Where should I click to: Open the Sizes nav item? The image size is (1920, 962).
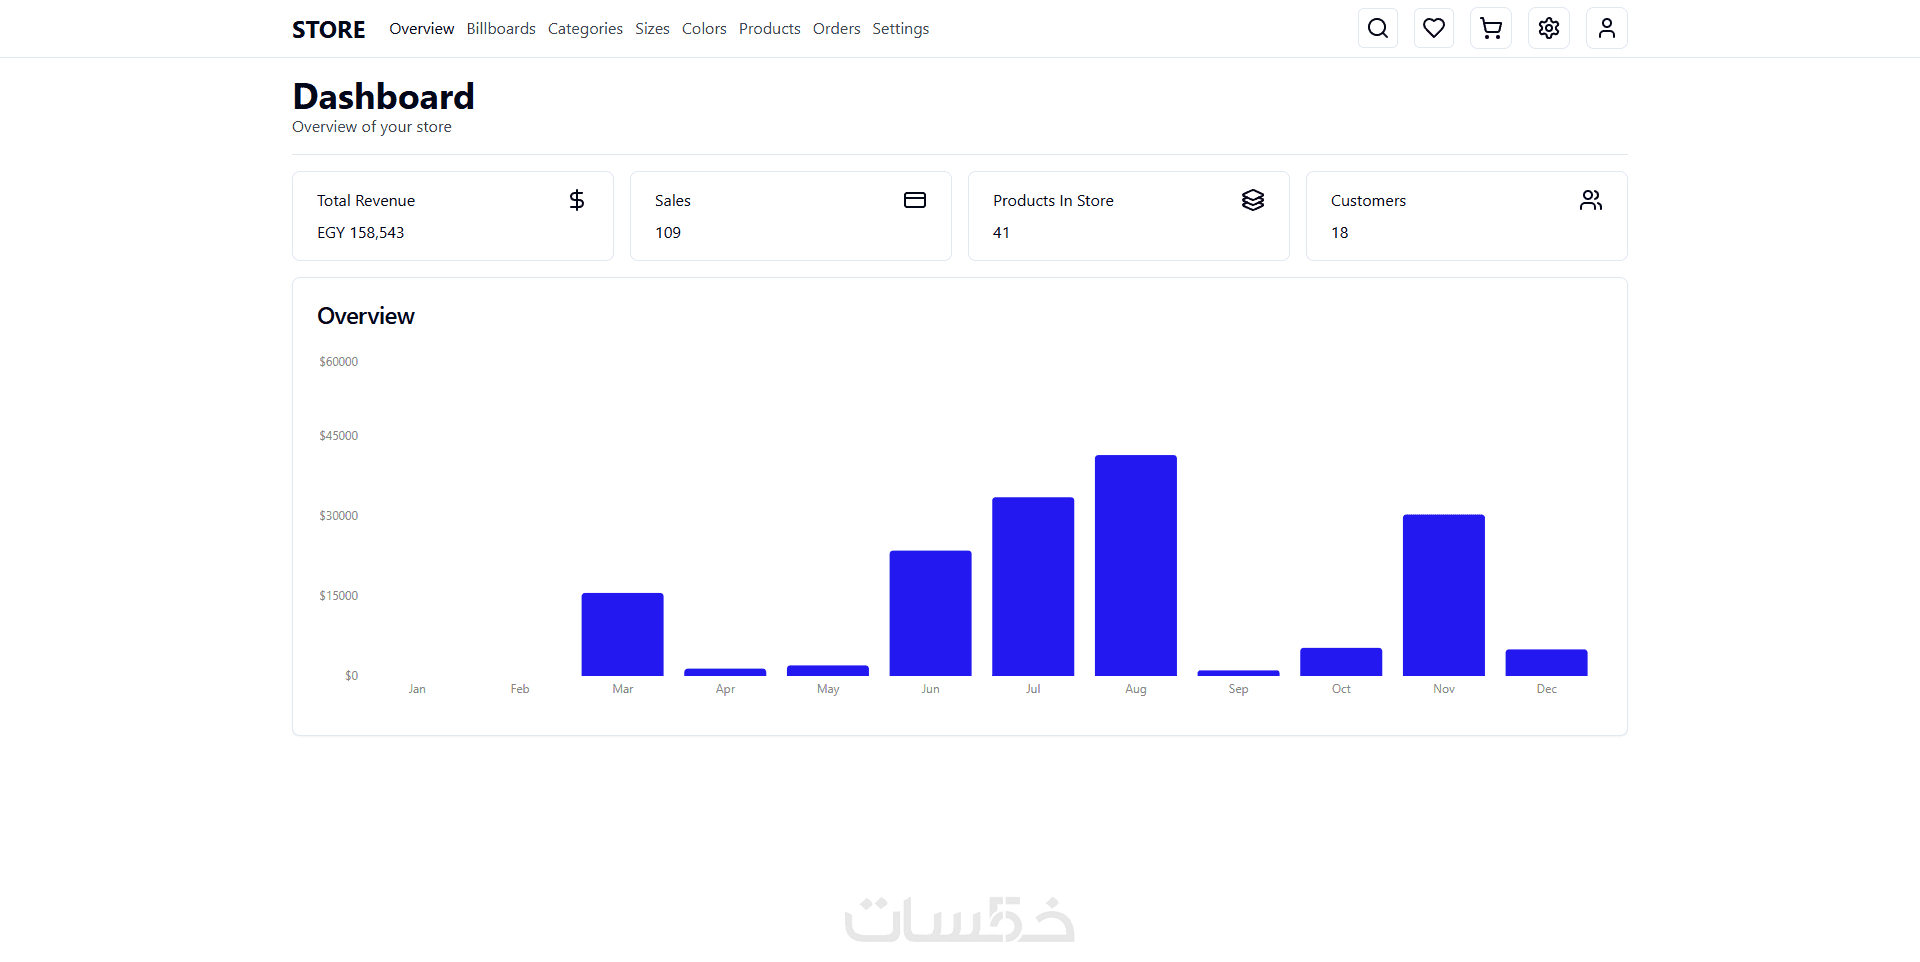652,29
